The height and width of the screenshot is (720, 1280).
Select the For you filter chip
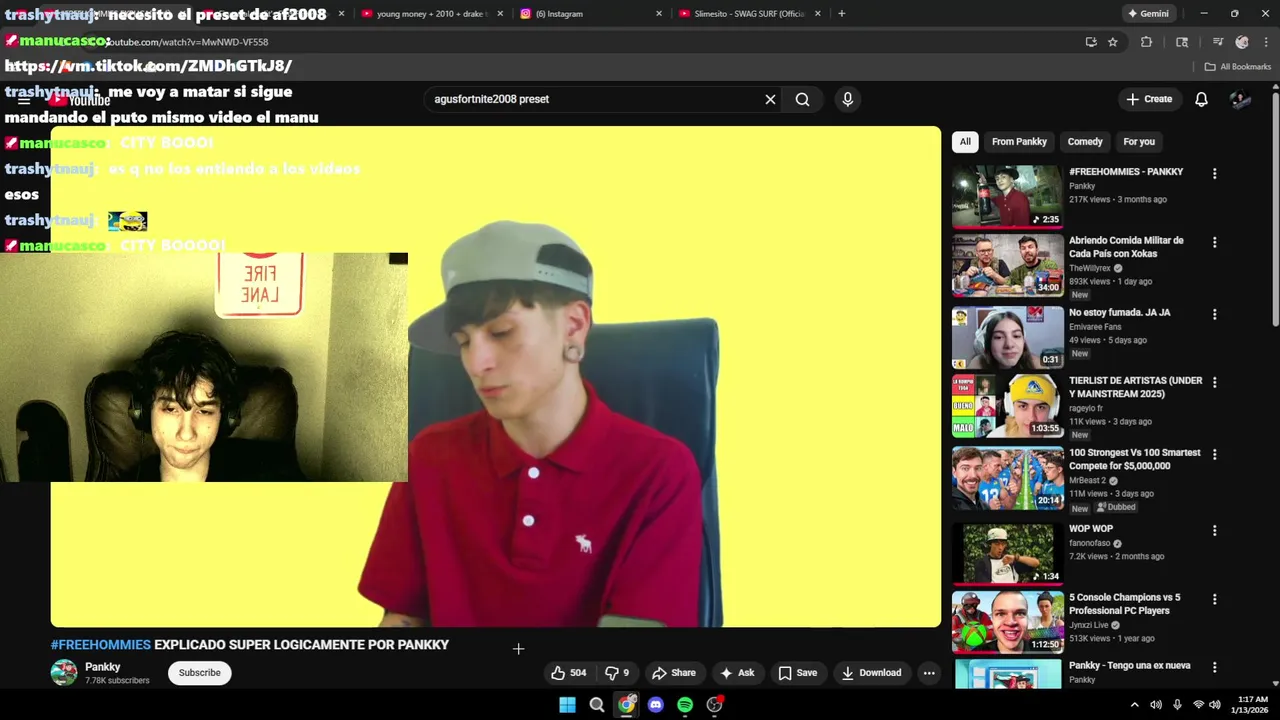(1139, 142)
